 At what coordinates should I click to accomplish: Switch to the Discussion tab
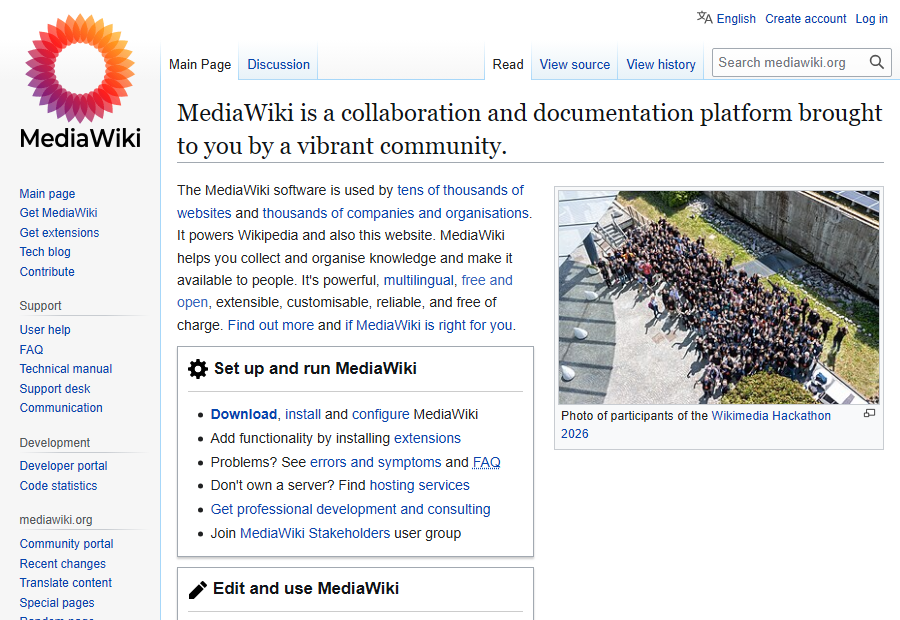pos(278,64)
